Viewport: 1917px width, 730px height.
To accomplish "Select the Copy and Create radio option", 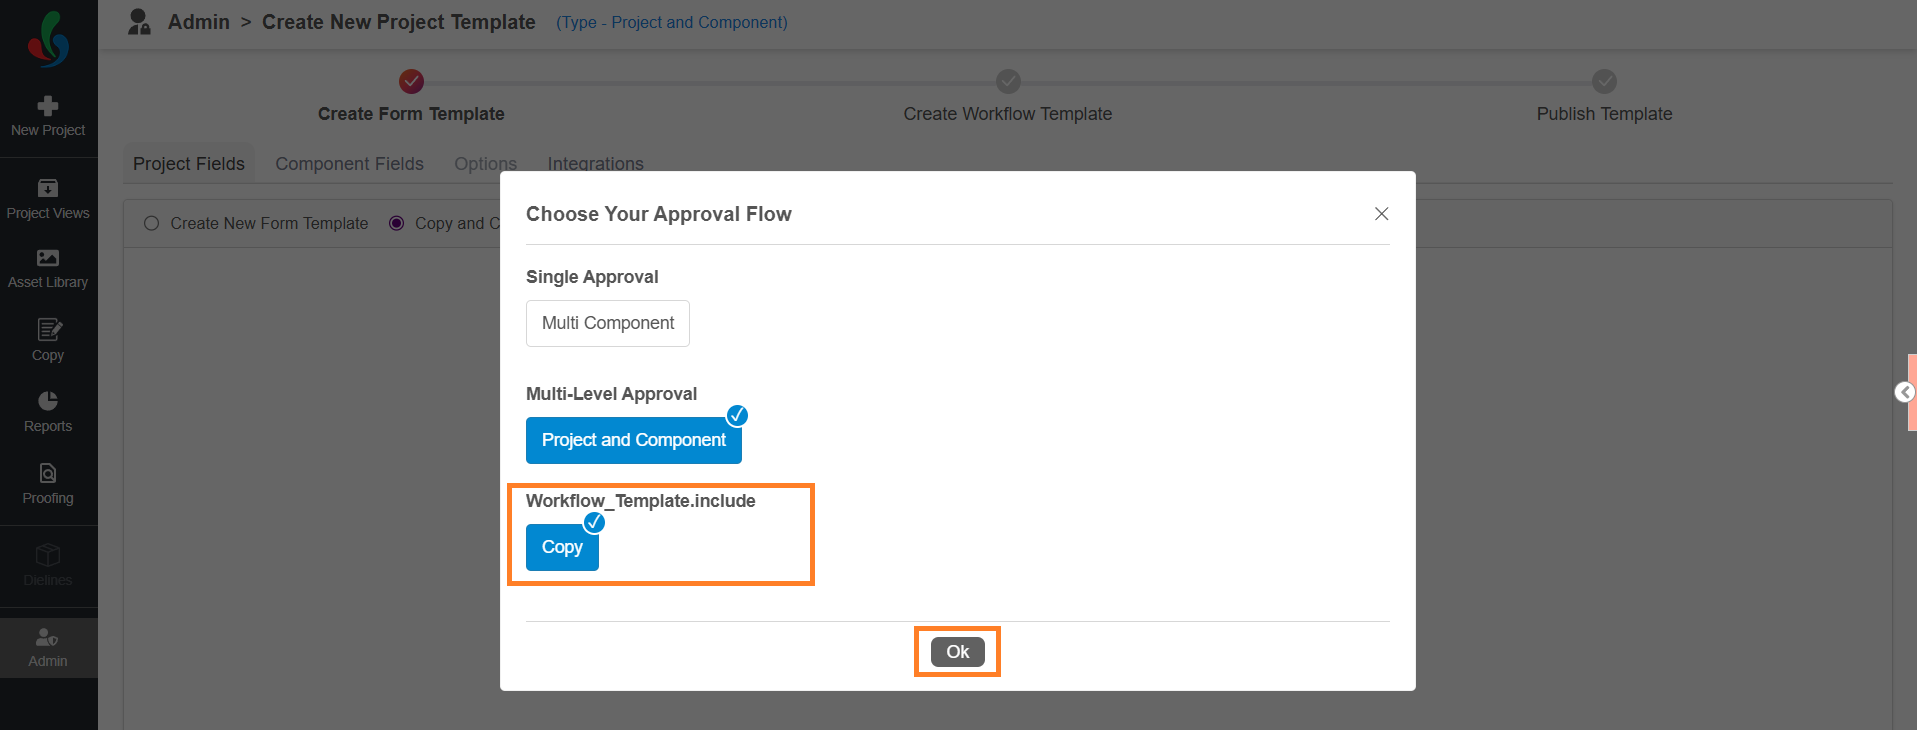I will pyautogui.click(x=397, y=223).
